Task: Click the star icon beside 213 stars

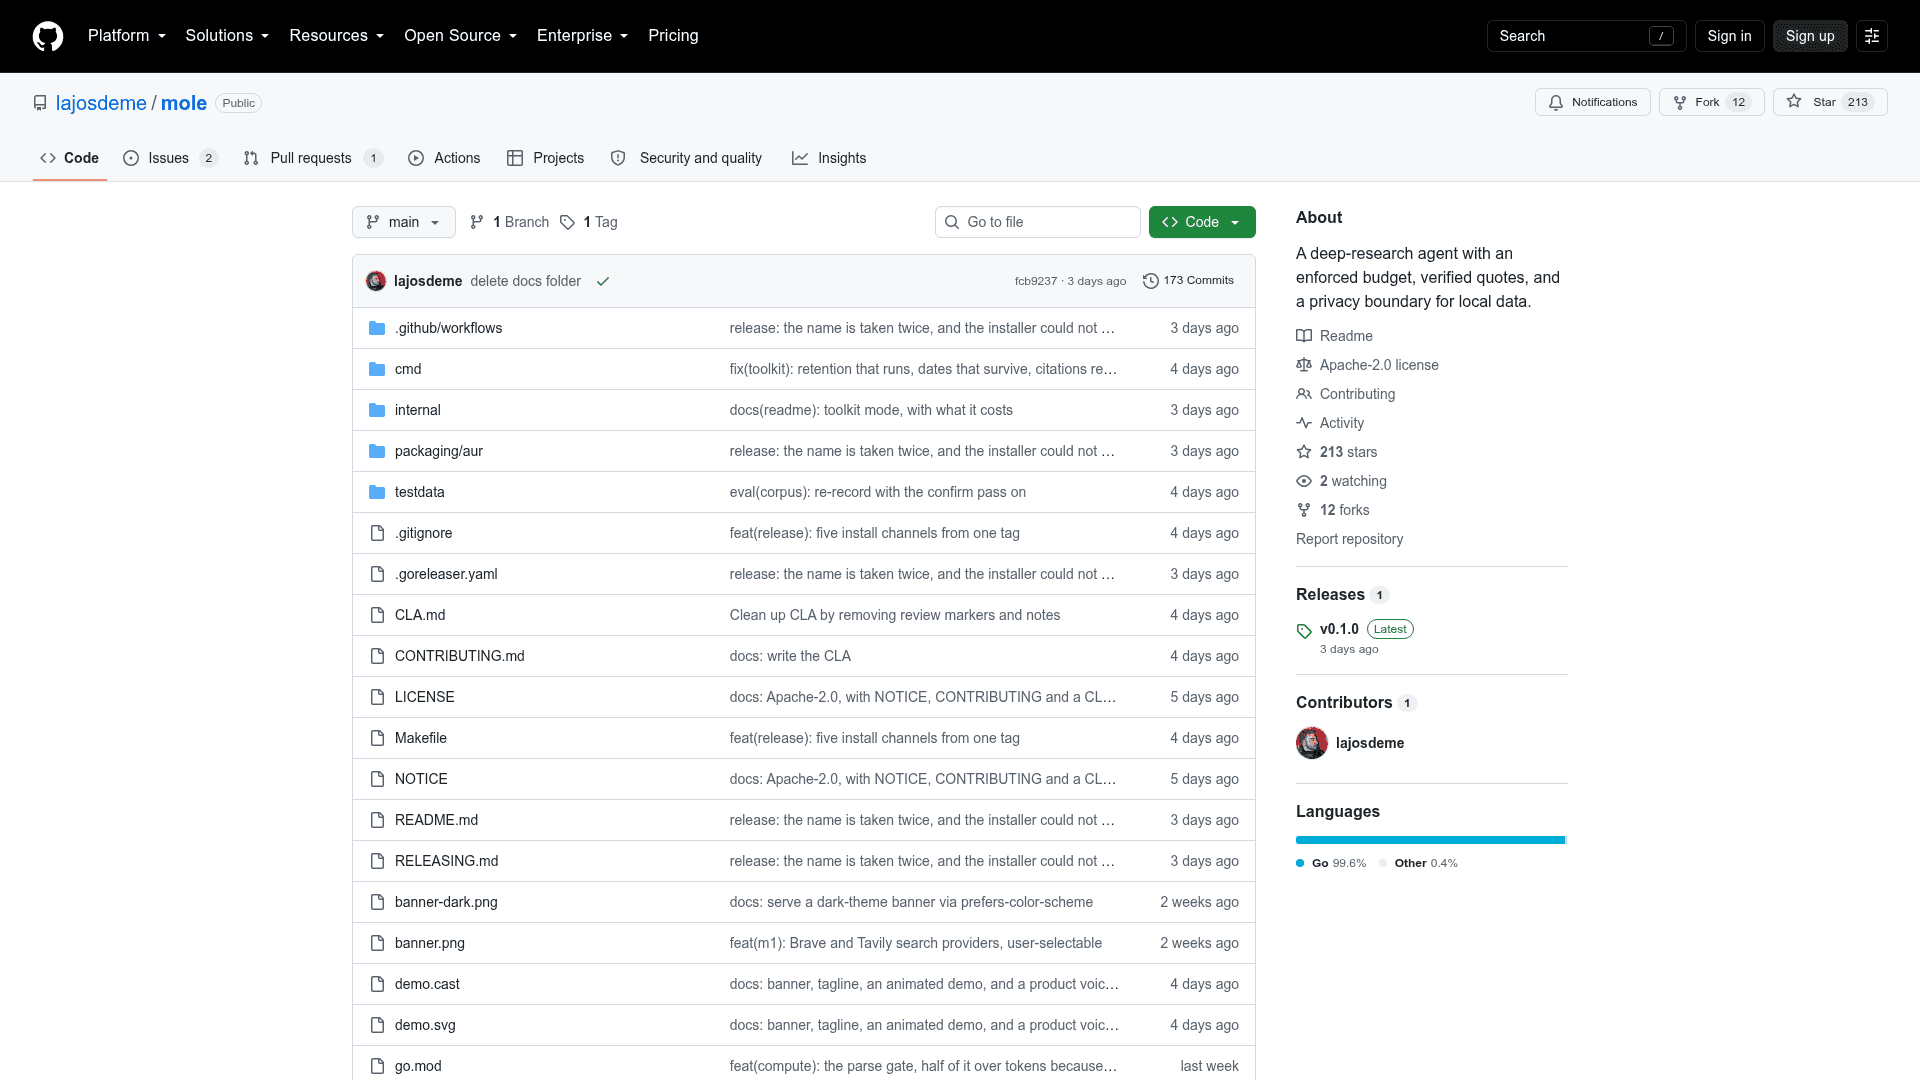Action: click(1304, 452)
